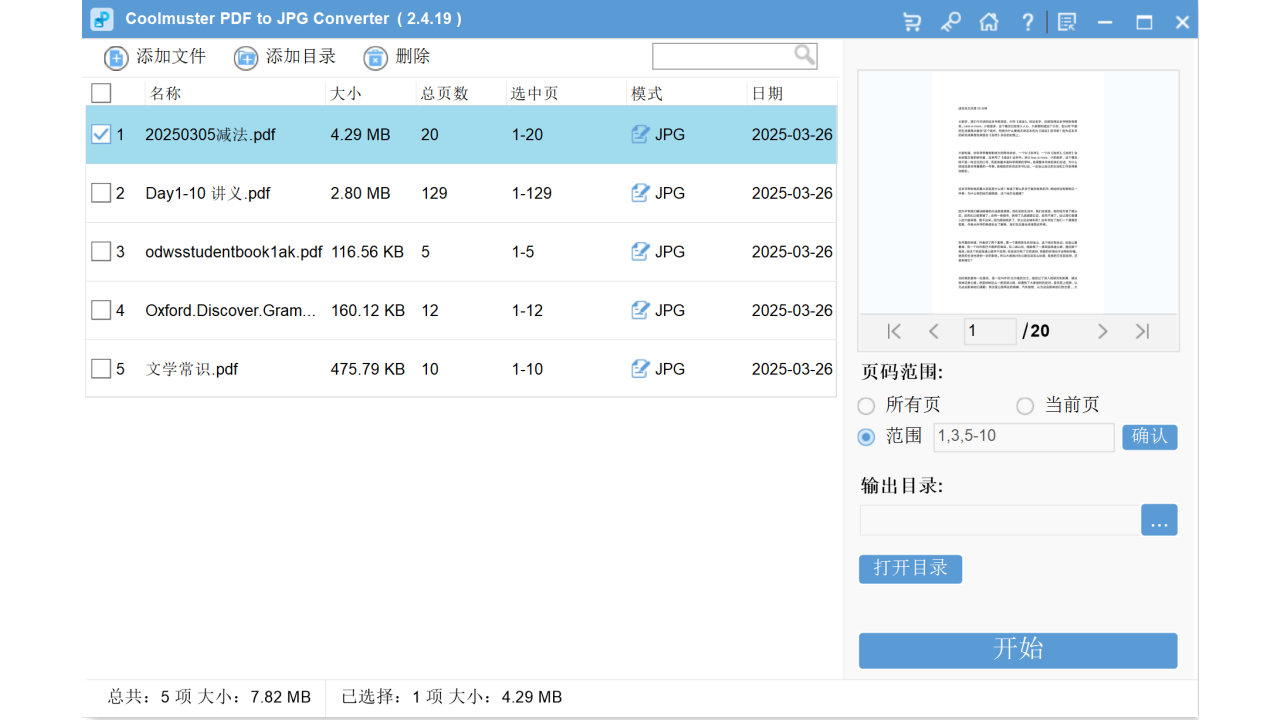This screenshot has height=720, width=1280.
Task: Open help with the question mark icon
Action: pos(1028,20)
